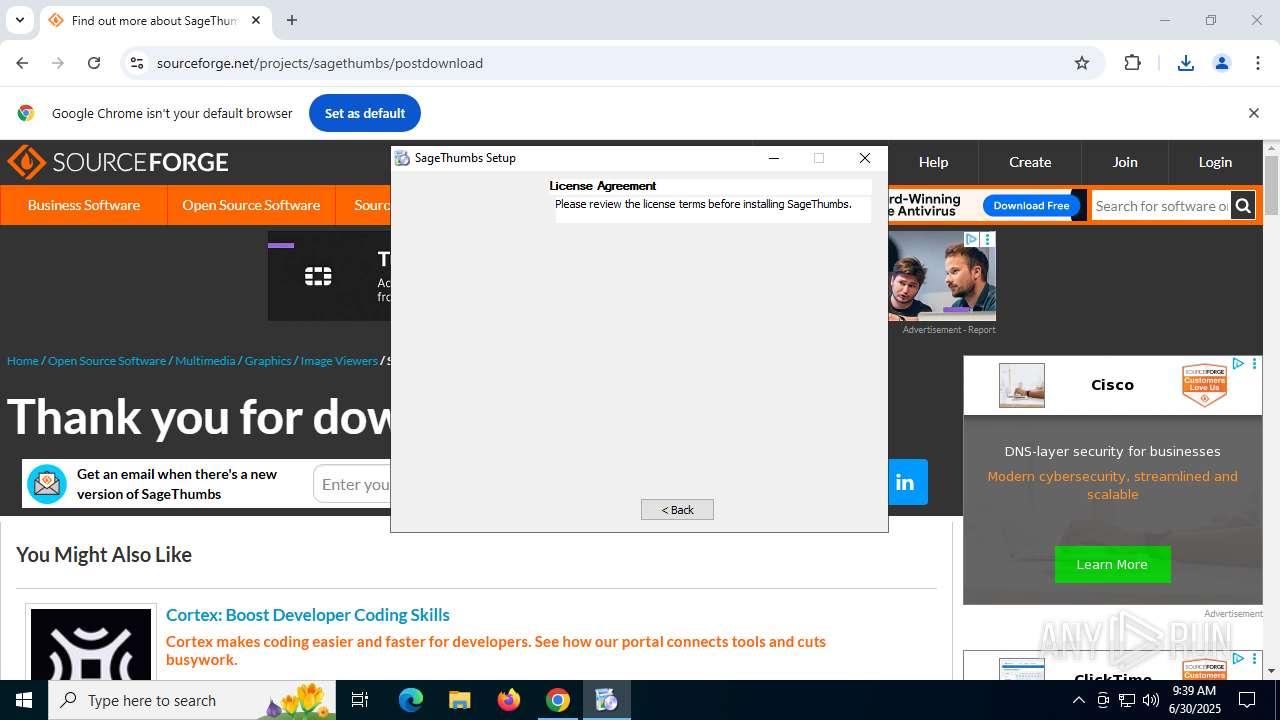The image size is (1280, 720).
Task: Launch Microsoft Edge from the taskbar
Action: [x=411, y=700]
